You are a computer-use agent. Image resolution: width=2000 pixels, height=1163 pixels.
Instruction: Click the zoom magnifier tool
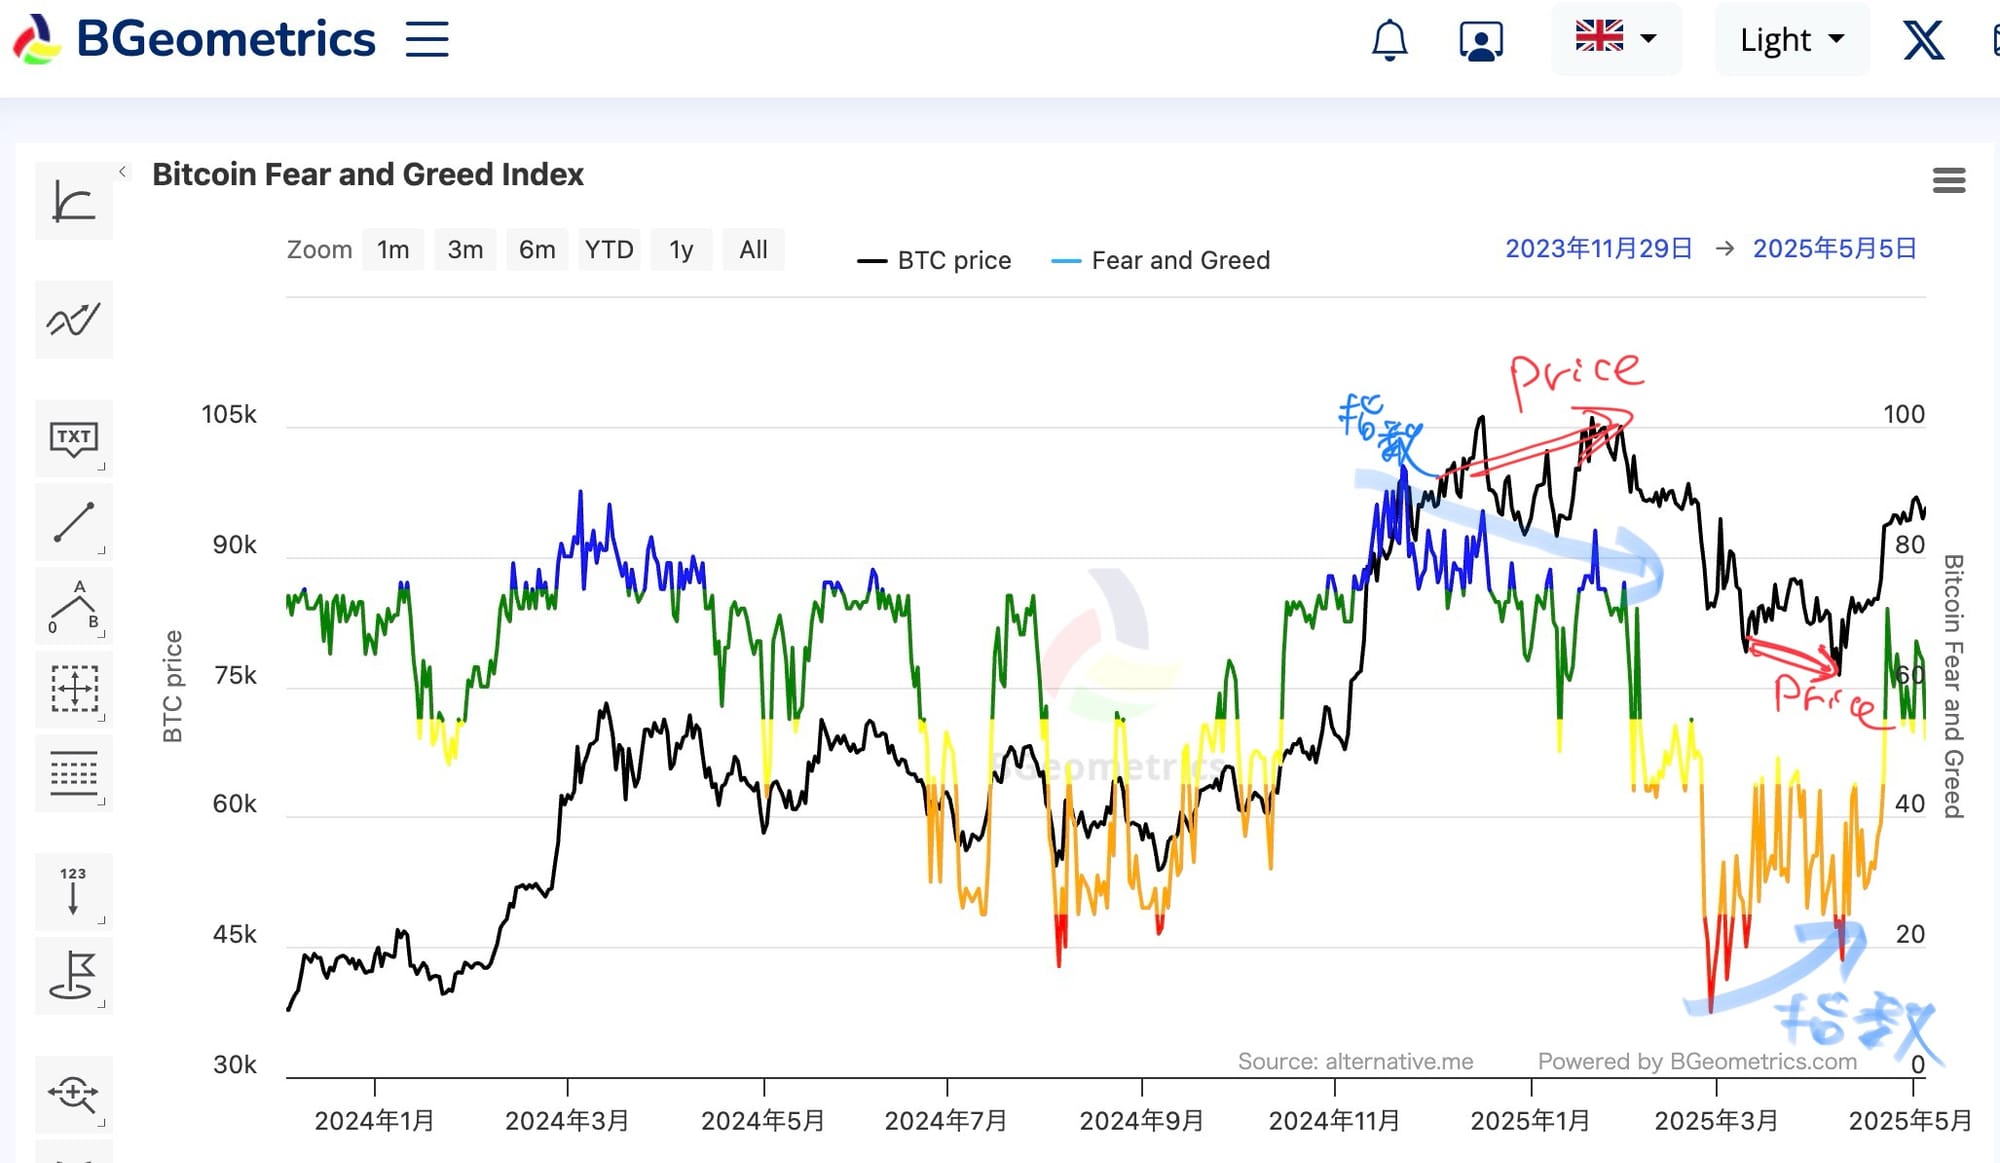tap(74, 1094)
